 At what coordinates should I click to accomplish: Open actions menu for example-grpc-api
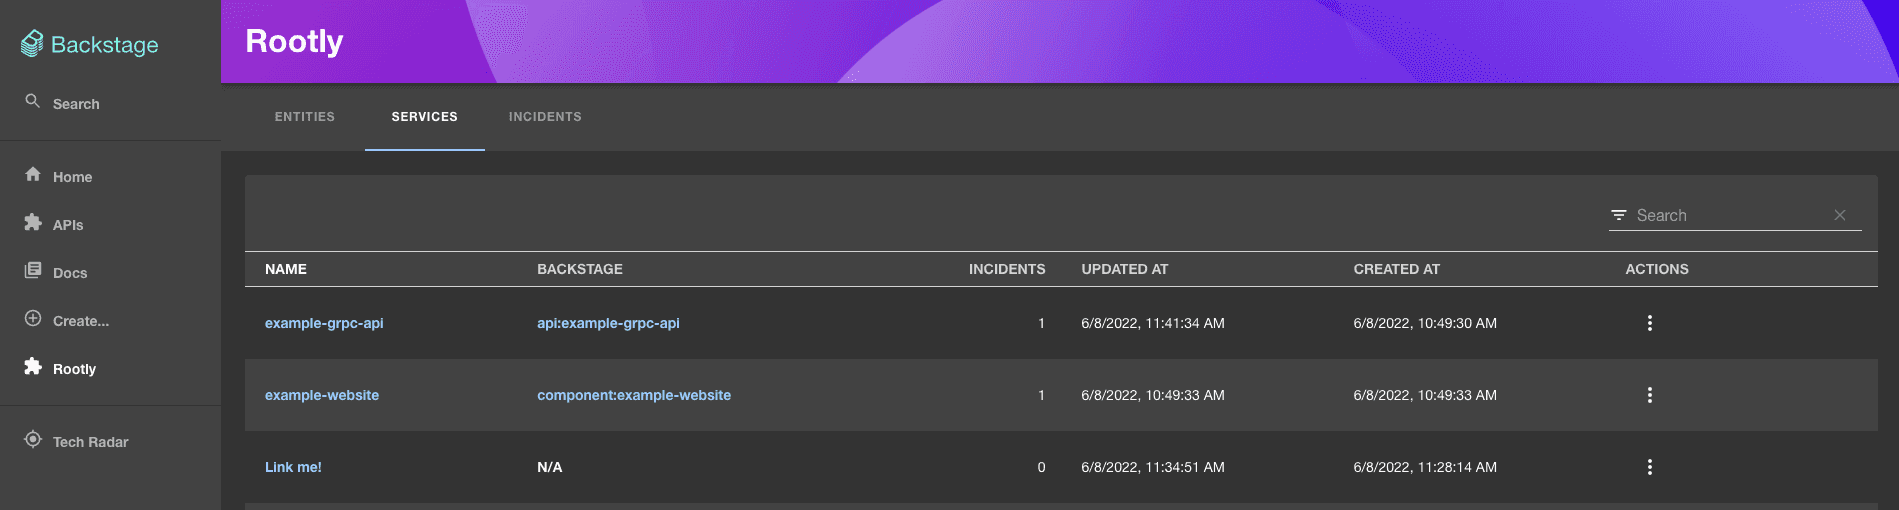[x=1650, y=323]
